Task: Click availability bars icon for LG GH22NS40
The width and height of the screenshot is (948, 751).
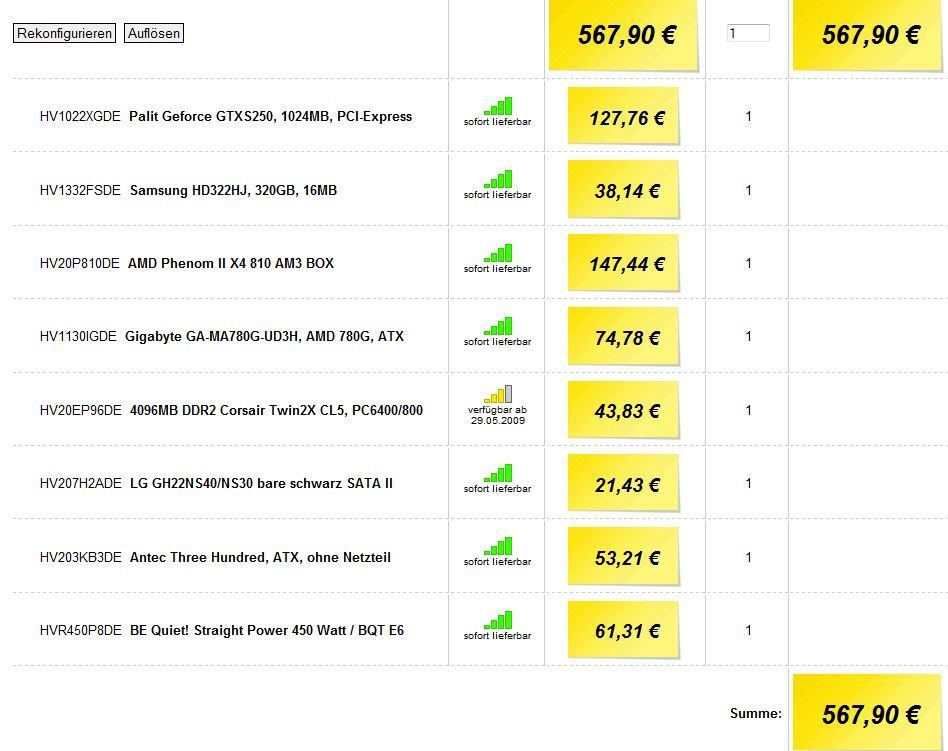Action: (498, 473)
